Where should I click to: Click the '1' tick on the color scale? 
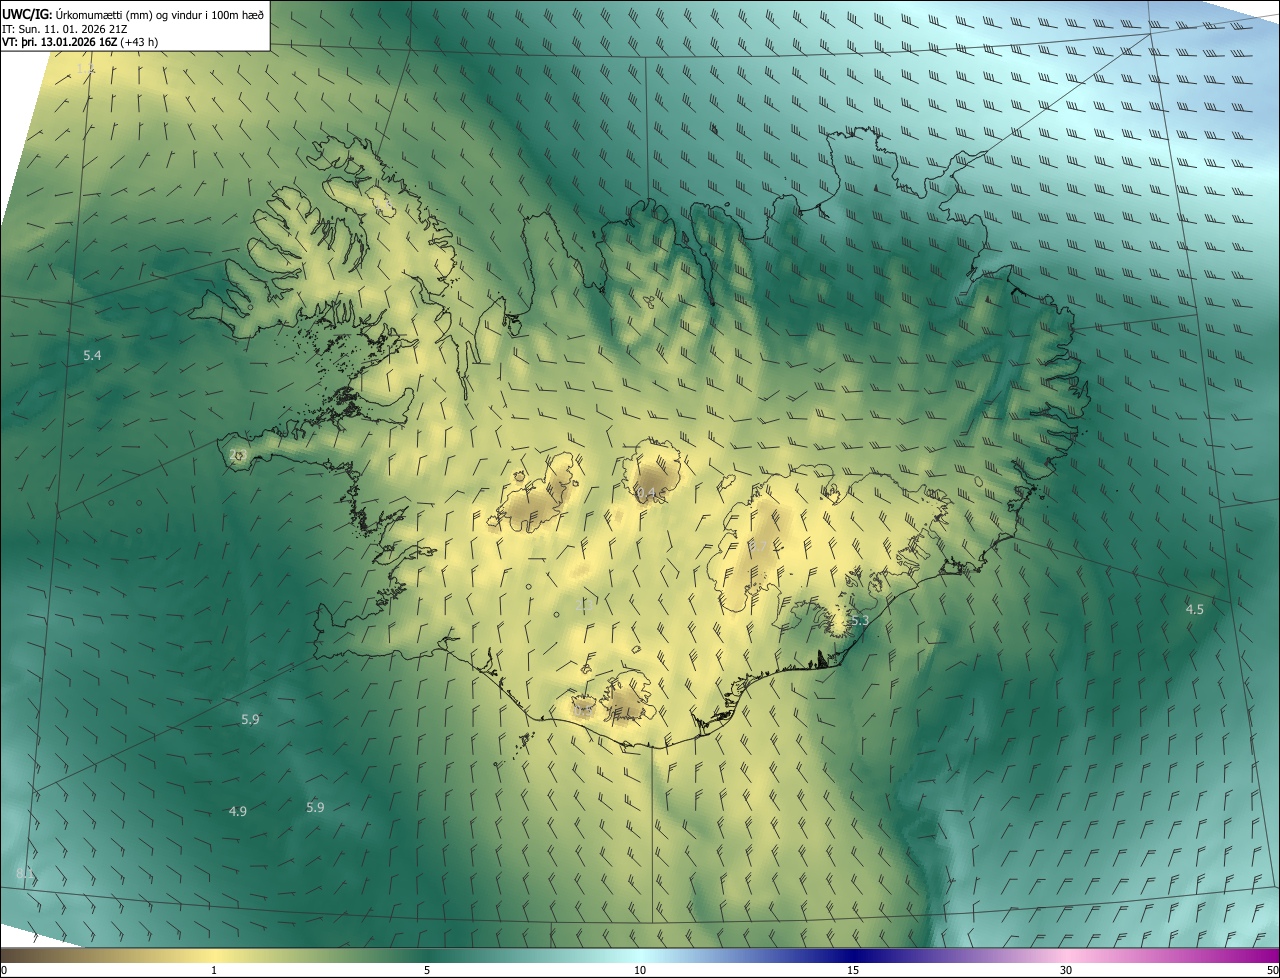[214, 971]
